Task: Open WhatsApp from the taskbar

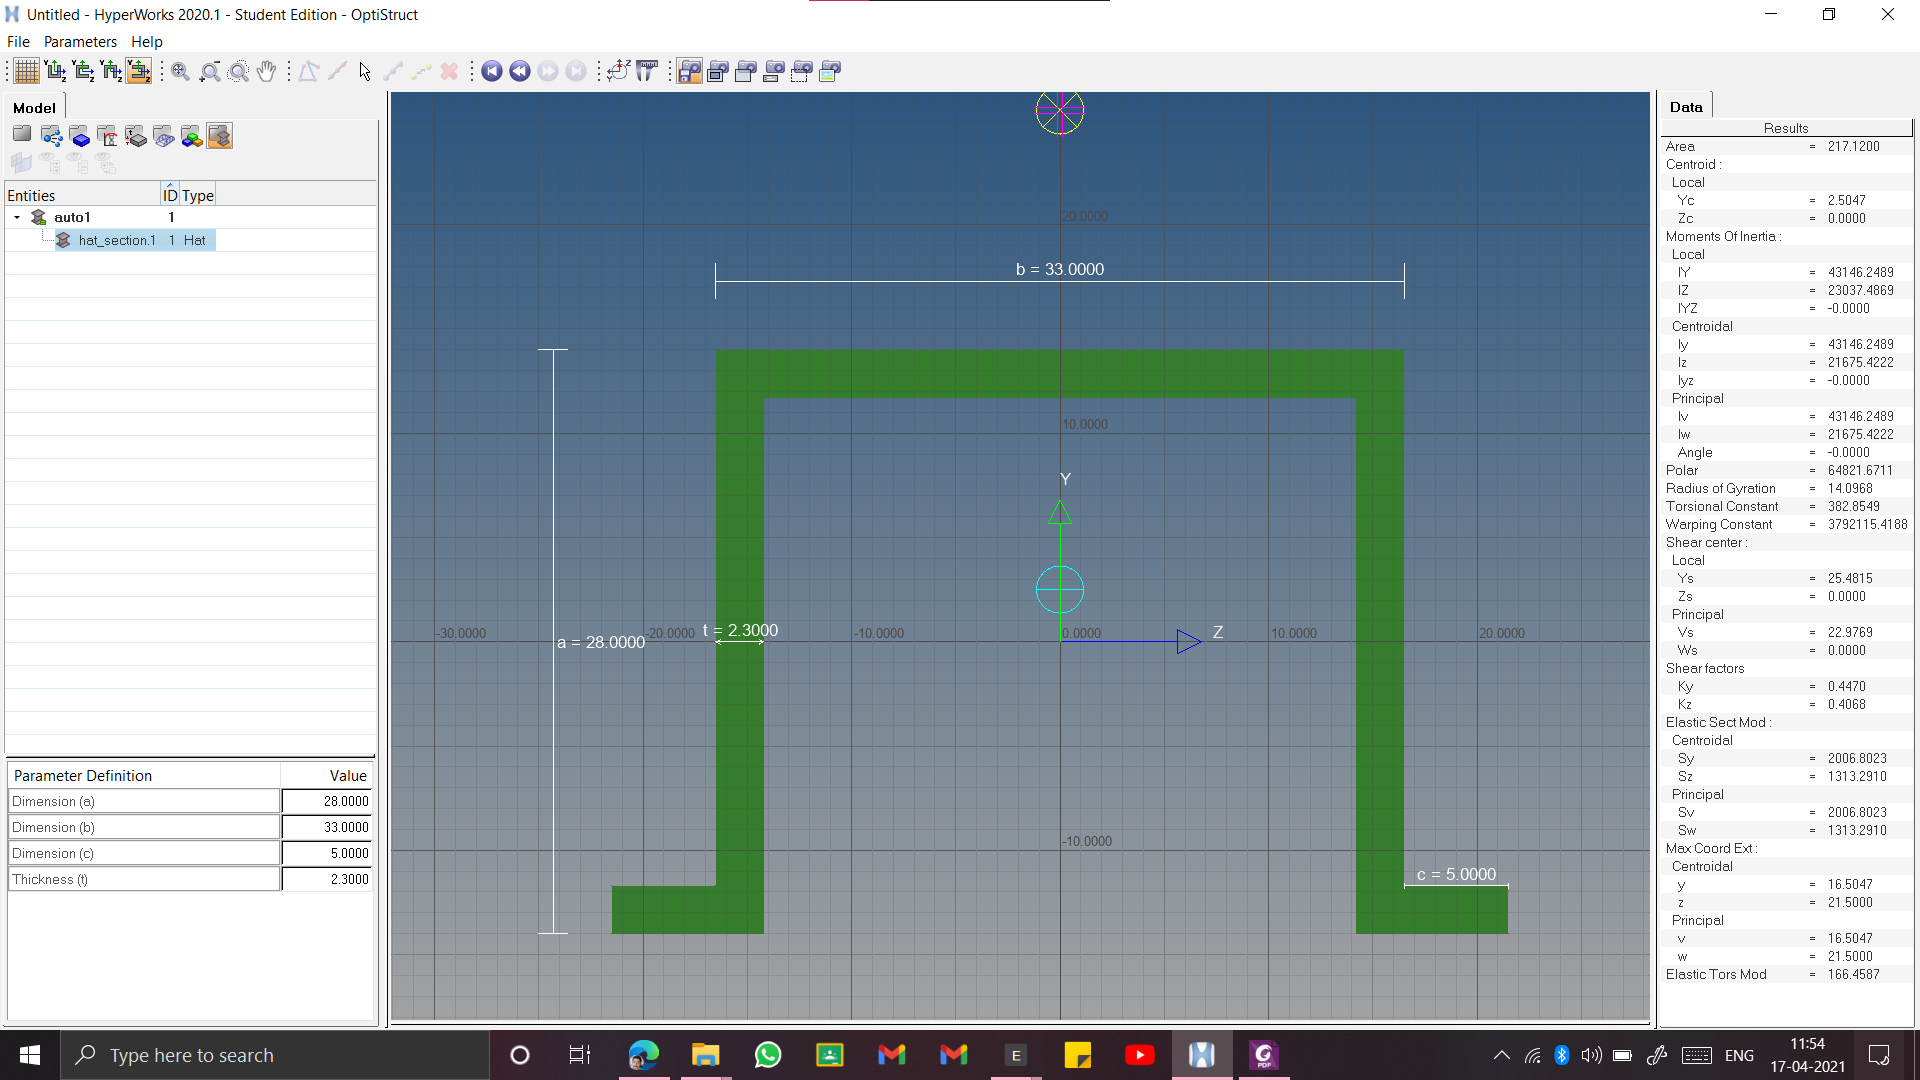Action: [x=768, y=1055]
